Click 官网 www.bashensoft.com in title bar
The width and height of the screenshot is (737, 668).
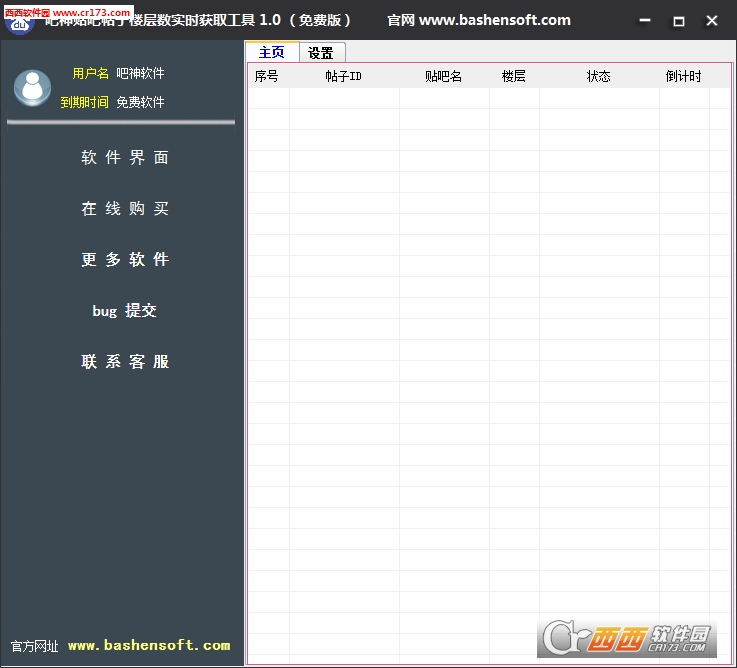(x=479, y=20)
